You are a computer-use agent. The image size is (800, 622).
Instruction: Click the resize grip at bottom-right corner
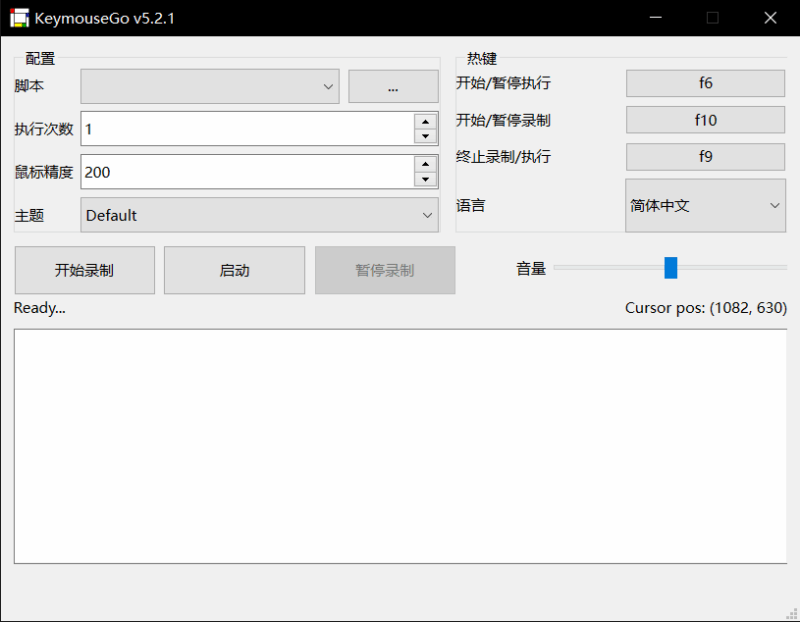pyautogui.click(x=791, y=613)
